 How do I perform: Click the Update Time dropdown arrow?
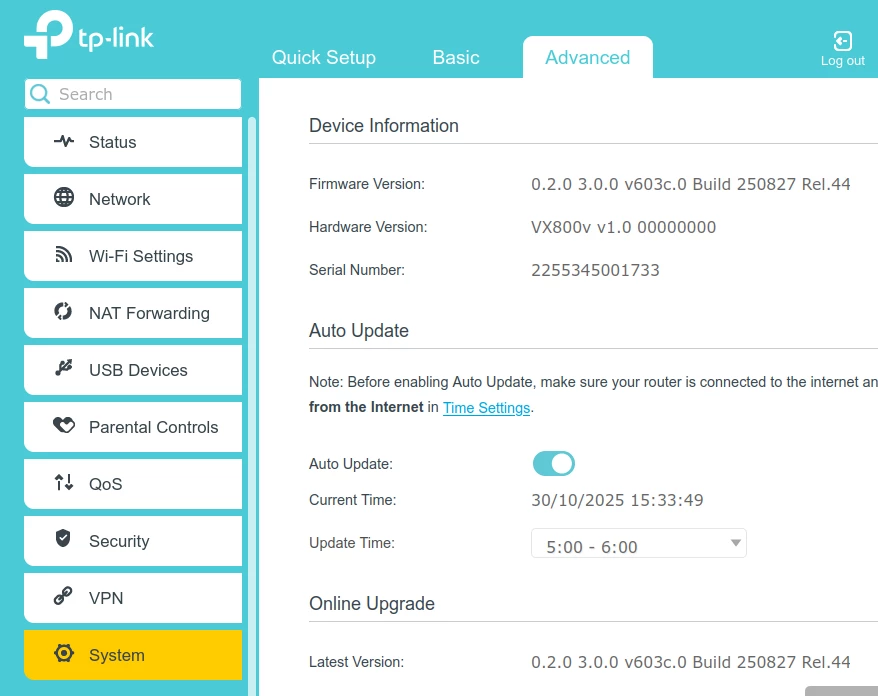(x=736, y=543)
